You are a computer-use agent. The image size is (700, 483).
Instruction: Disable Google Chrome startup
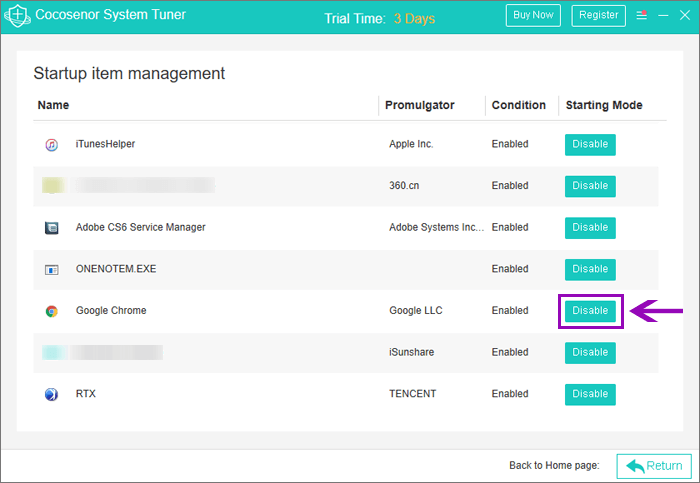click(x=590, y=311)
